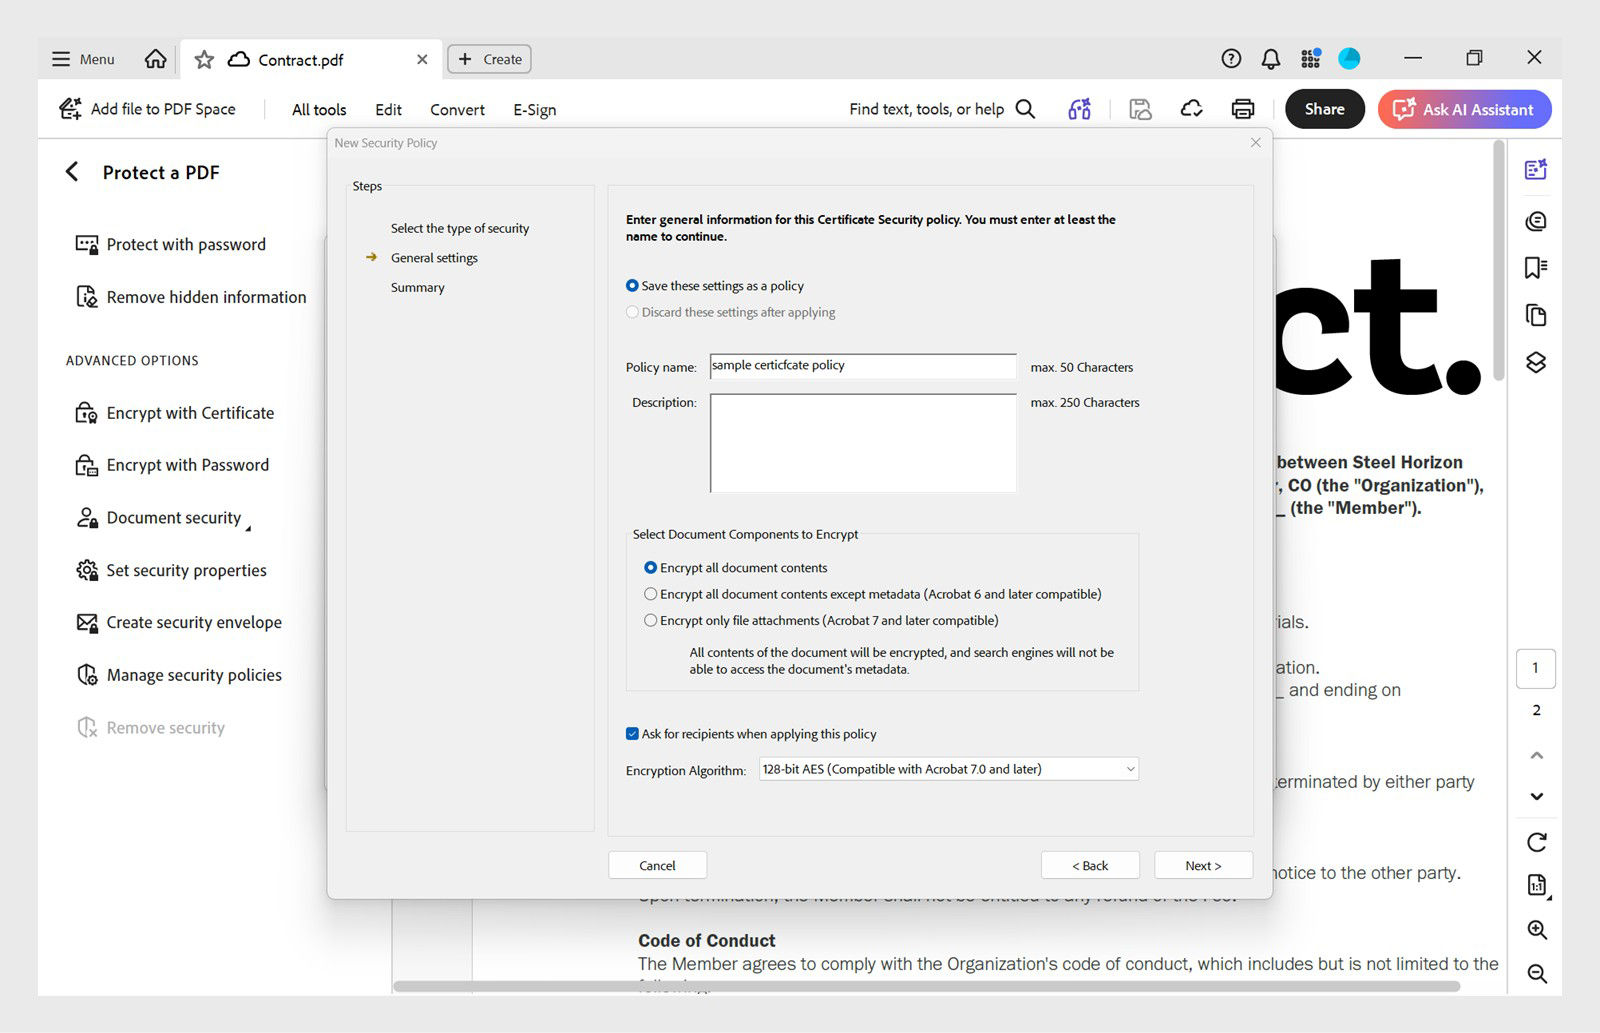Open the Convert menu
Image resolution: width=1600 pixels, height=1033 pixels.
(457, 110)
